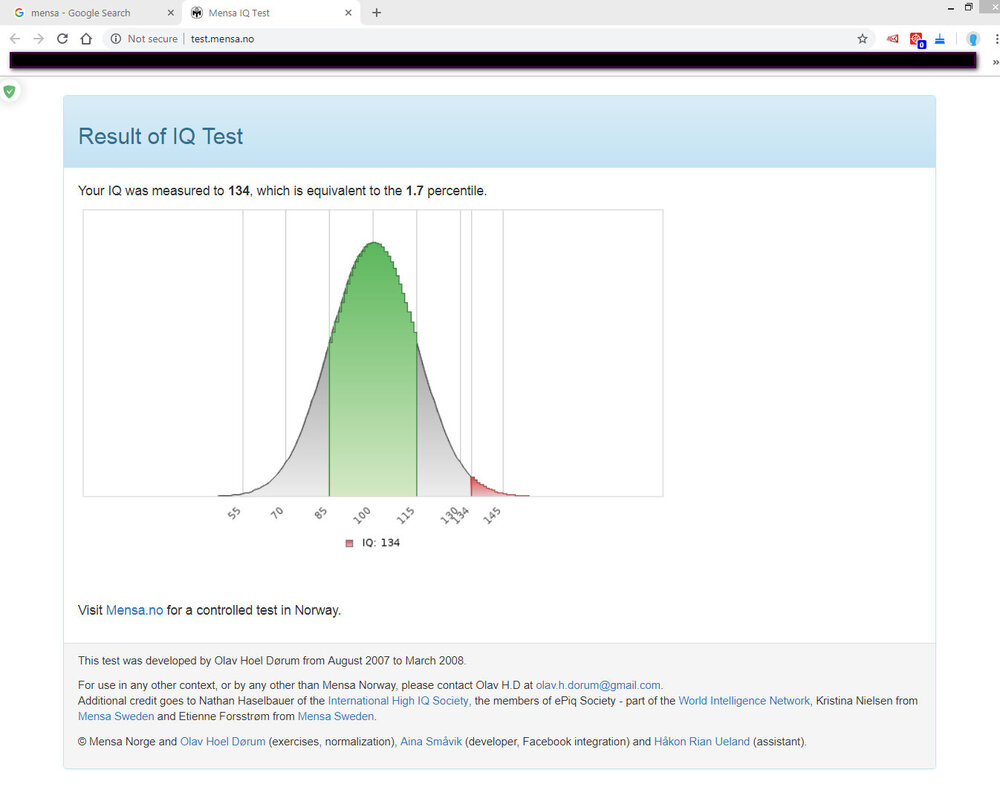Screen dimensions: 1000x804
Task: Expand the bookmarks overflow chevron
Action: pos(995,62)
